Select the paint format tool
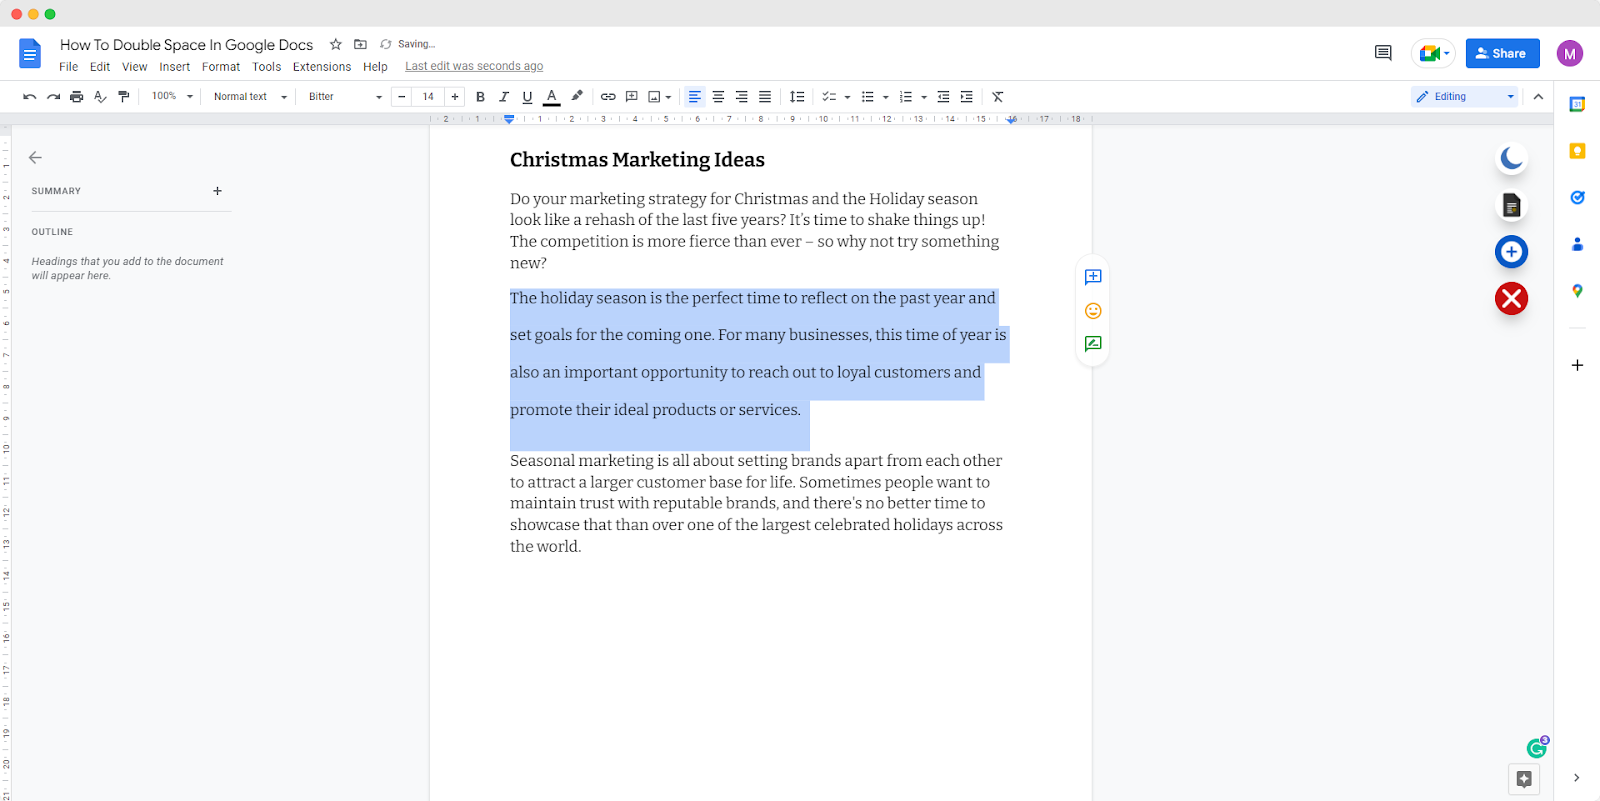Image resolution: width=1600 pixels, height=801 pixels. click(x=124, y=97)
